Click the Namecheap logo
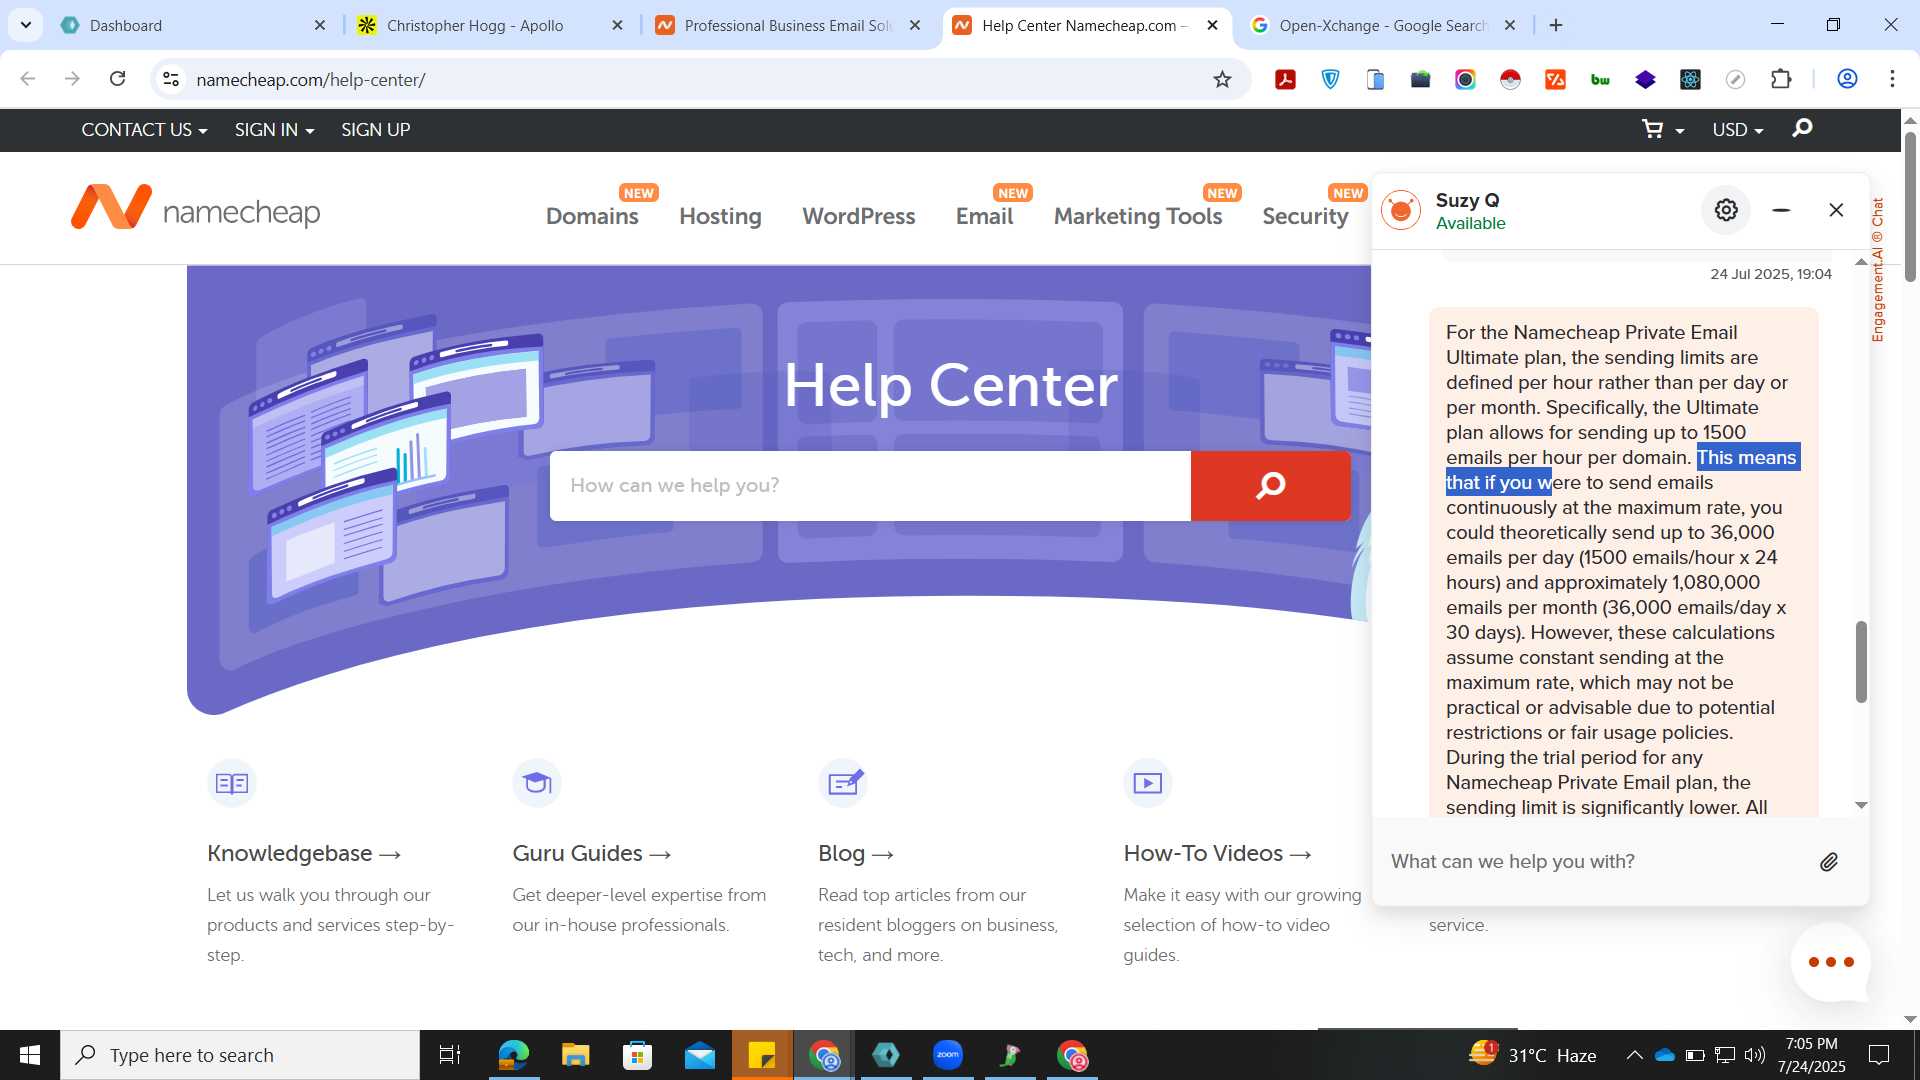1920x1080 pixels. (196, 208)
